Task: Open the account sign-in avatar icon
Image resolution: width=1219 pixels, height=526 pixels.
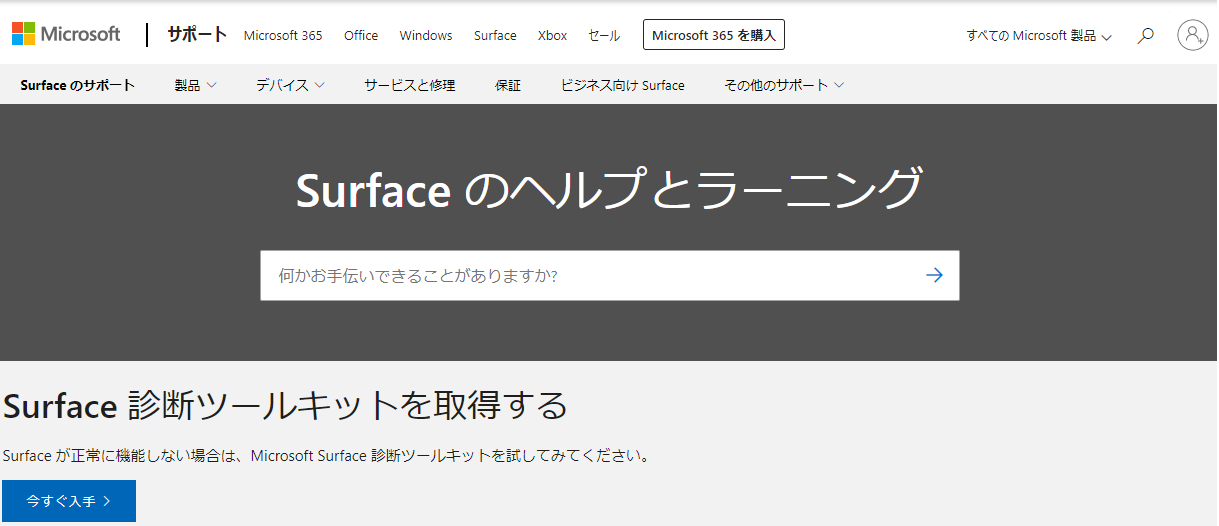Action: pos(1193,35)
